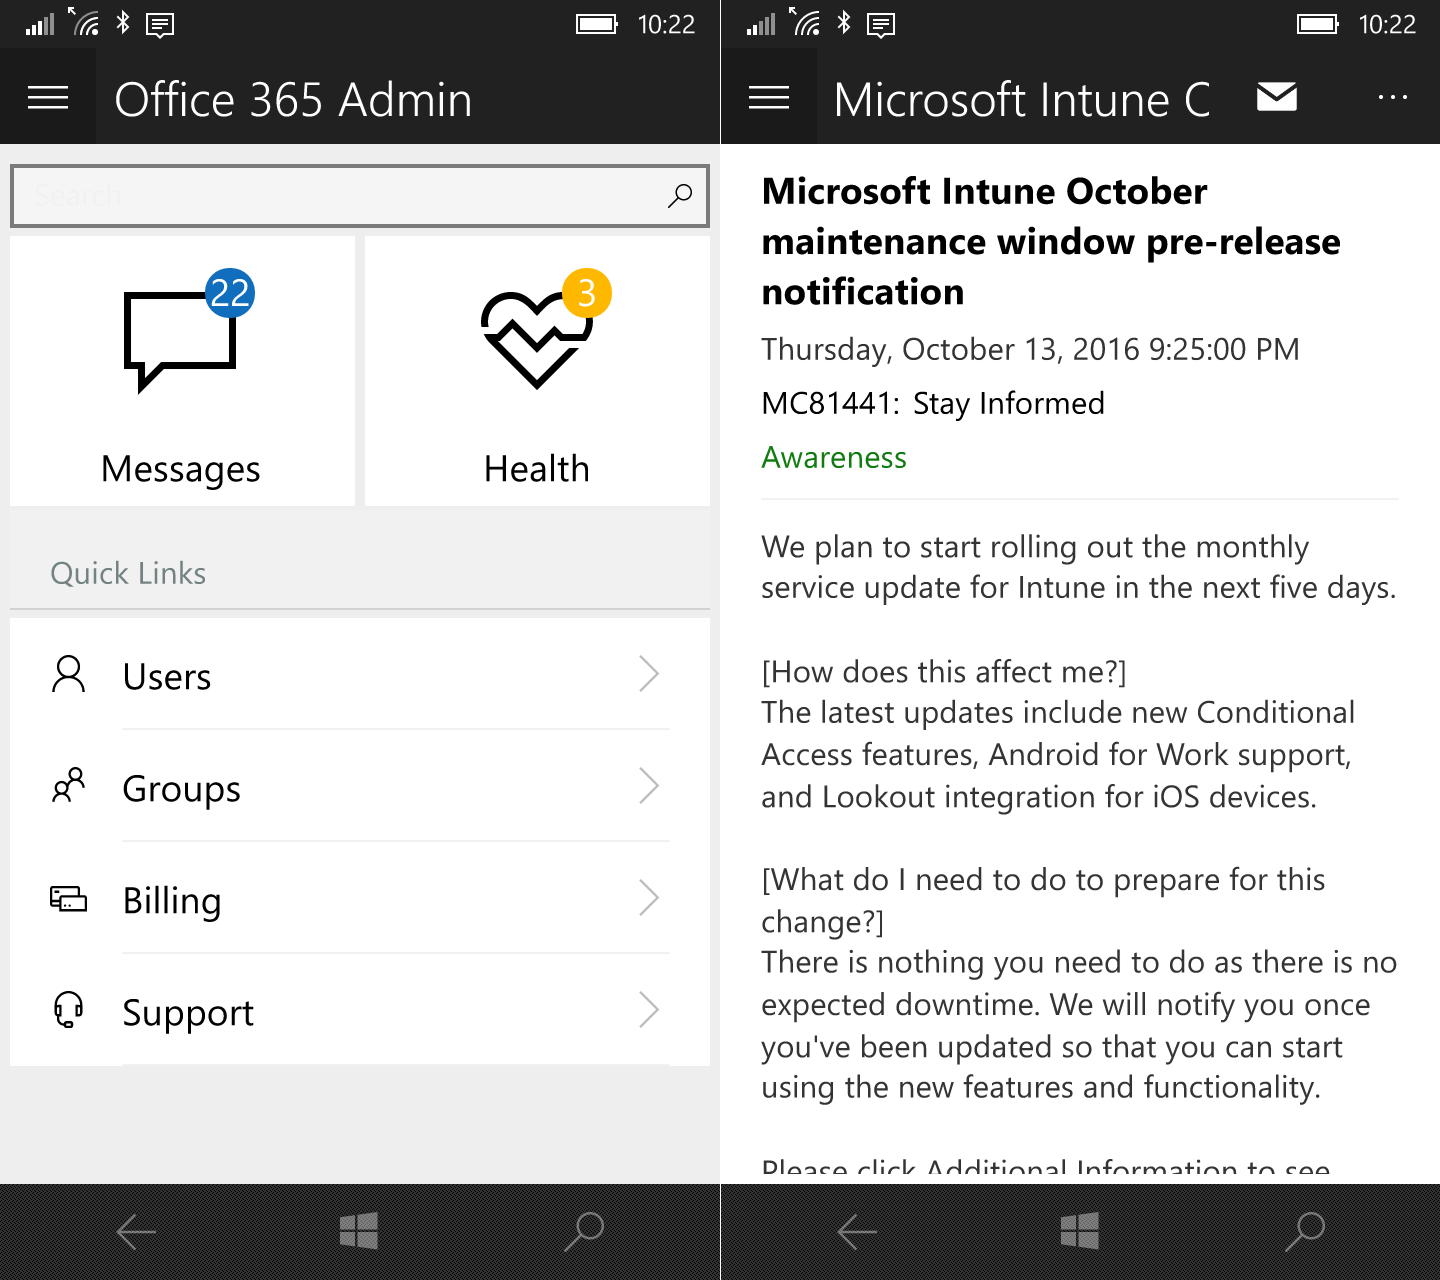Image resolution: width=1440 pixels, height=1280 pixels.
Task: Expand Groups row chevron
Action: [x=649, y=786]
